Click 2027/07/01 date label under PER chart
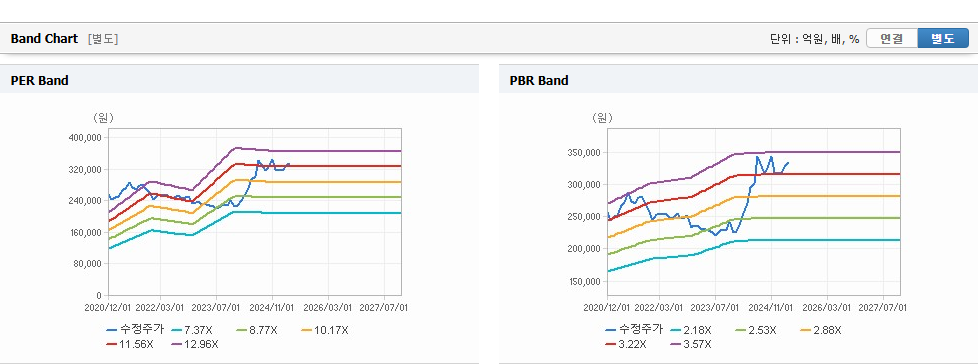The image size is (978, 364). point(384,307)
